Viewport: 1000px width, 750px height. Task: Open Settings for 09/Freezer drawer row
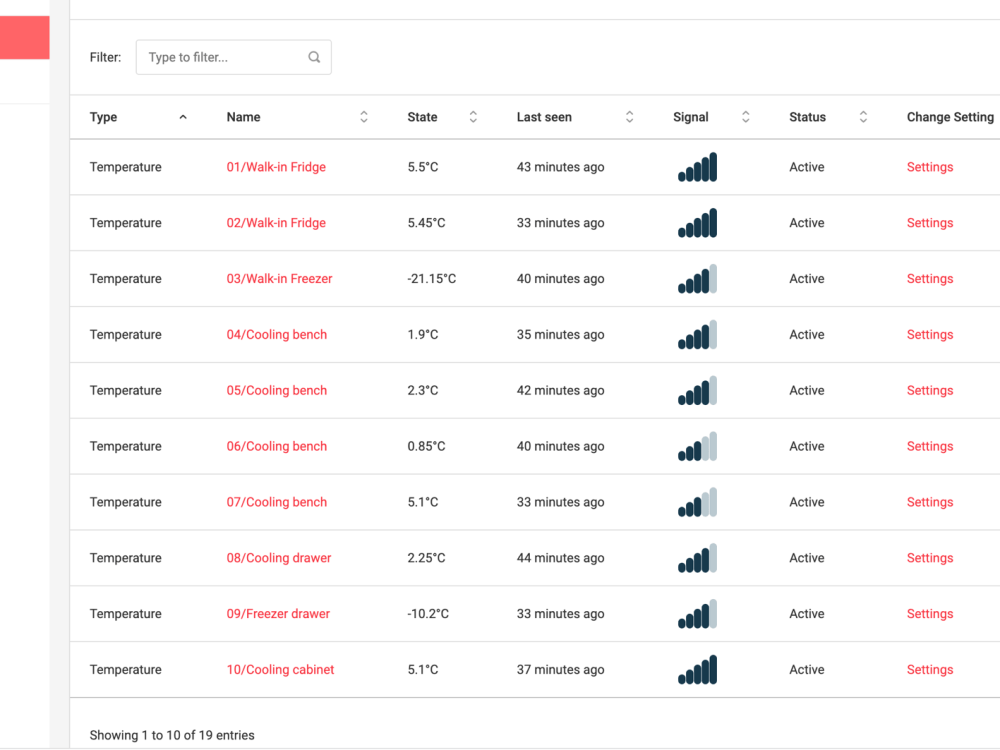930,614
